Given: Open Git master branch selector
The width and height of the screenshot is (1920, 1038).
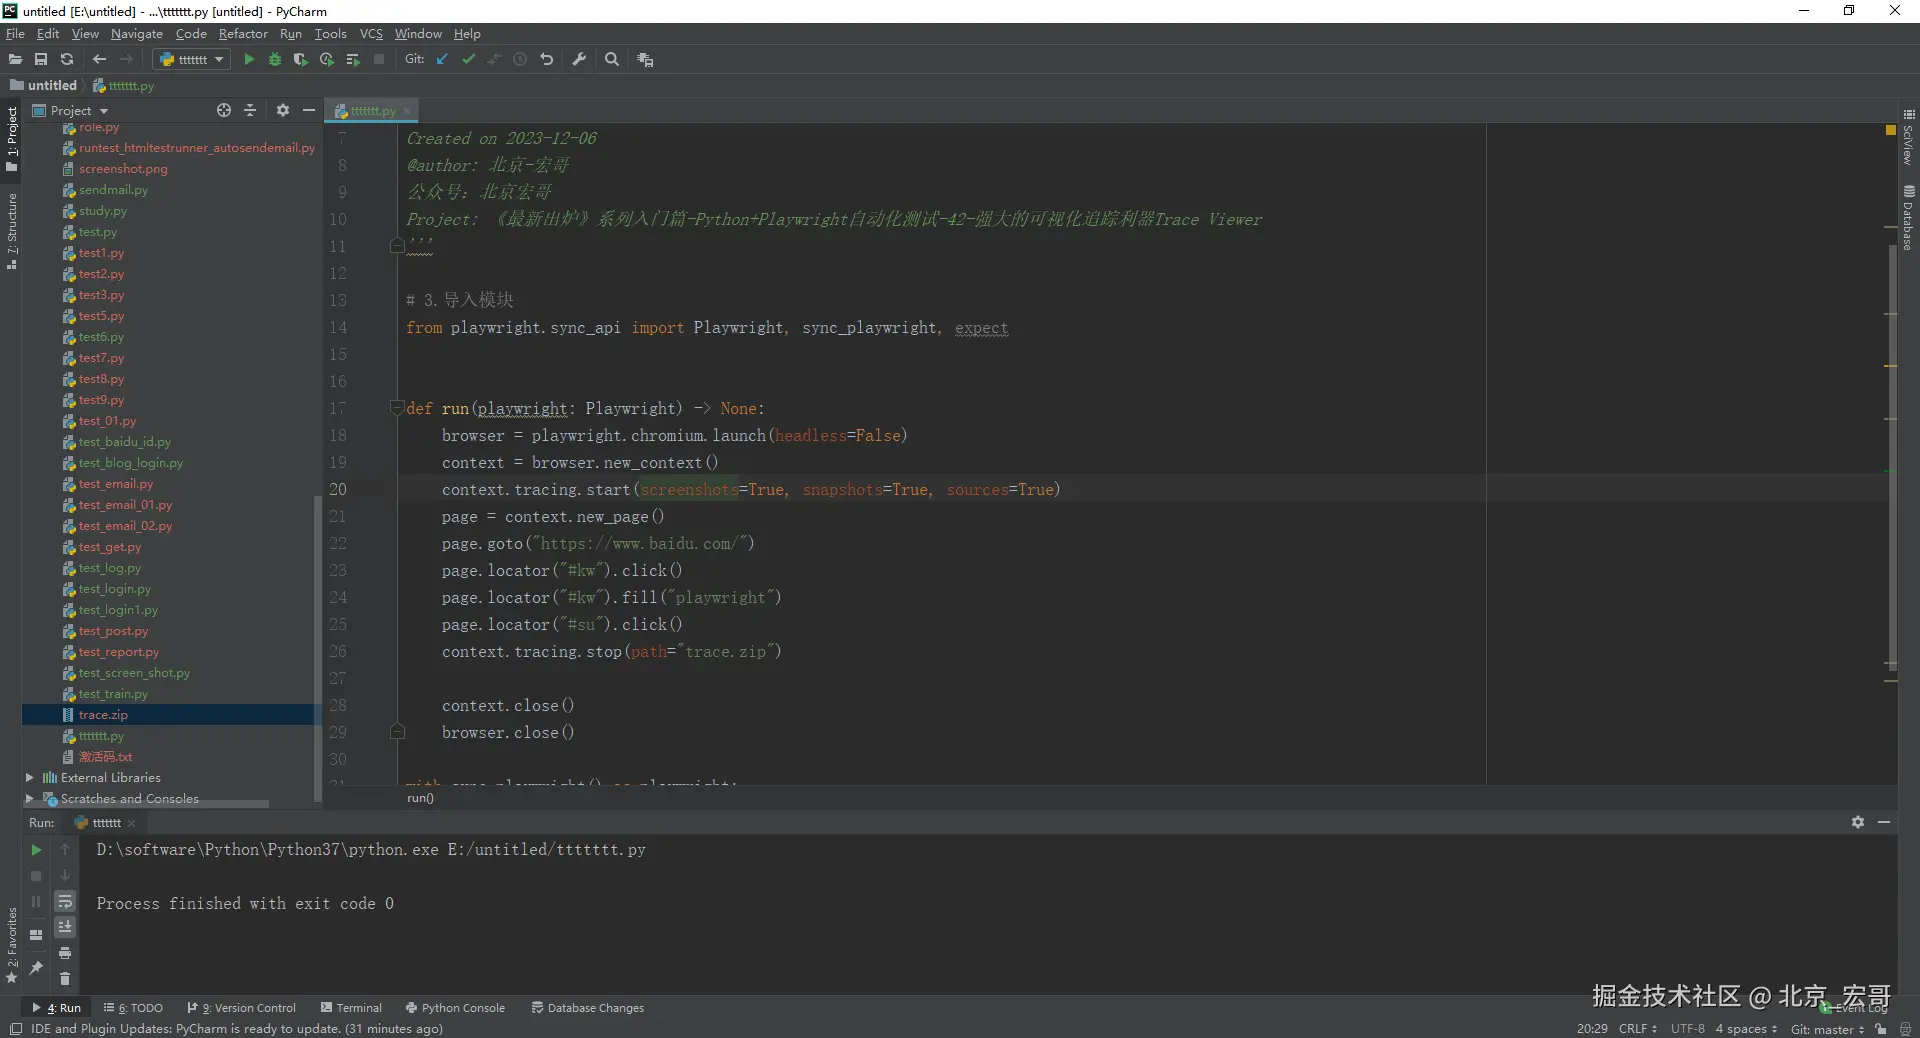Looking at the screenshot, I should point(1827,1029).
